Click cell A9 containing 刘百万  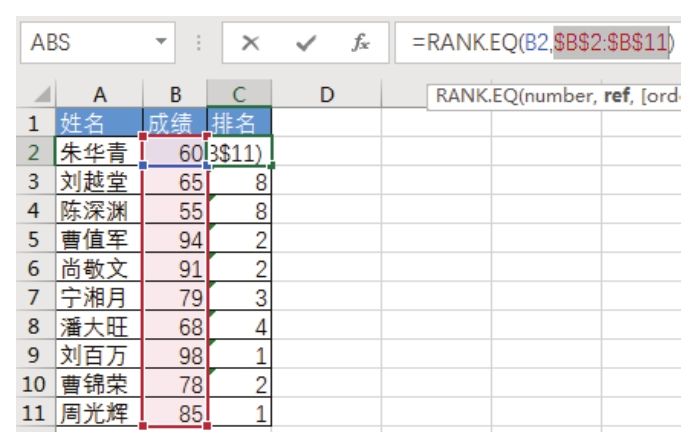coord(99,354)
